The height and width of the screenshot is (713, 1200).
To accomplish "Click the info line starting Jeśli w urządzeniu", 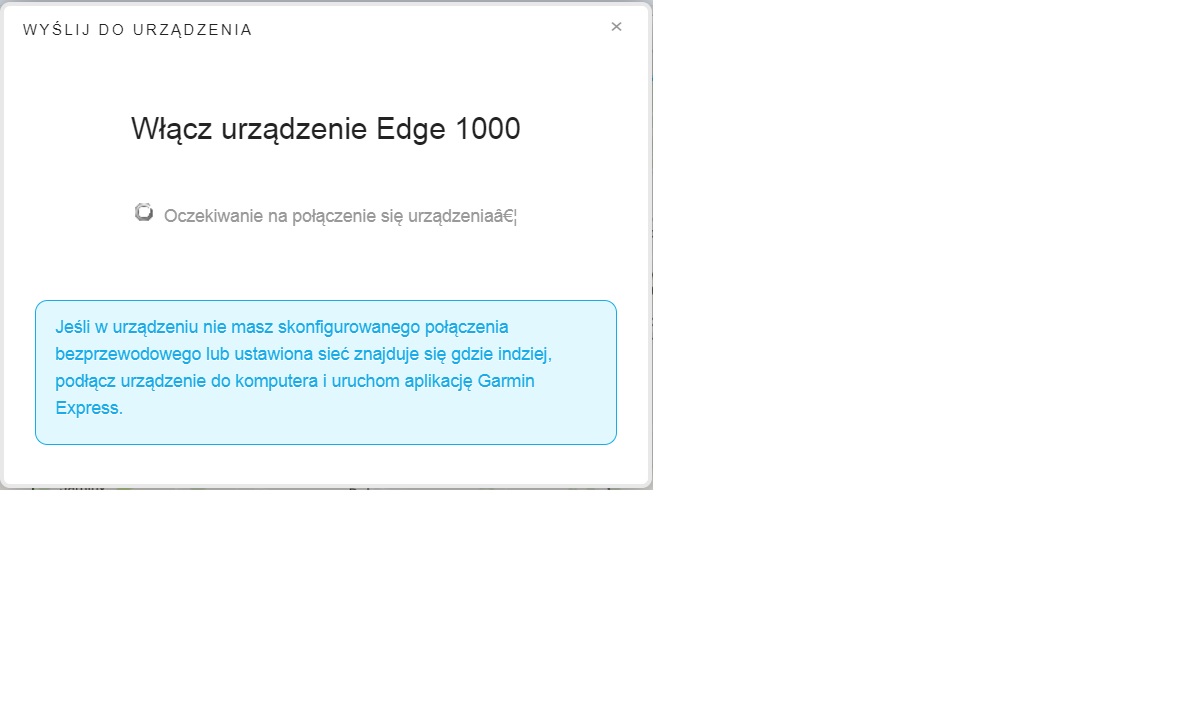I will [282, 327].
